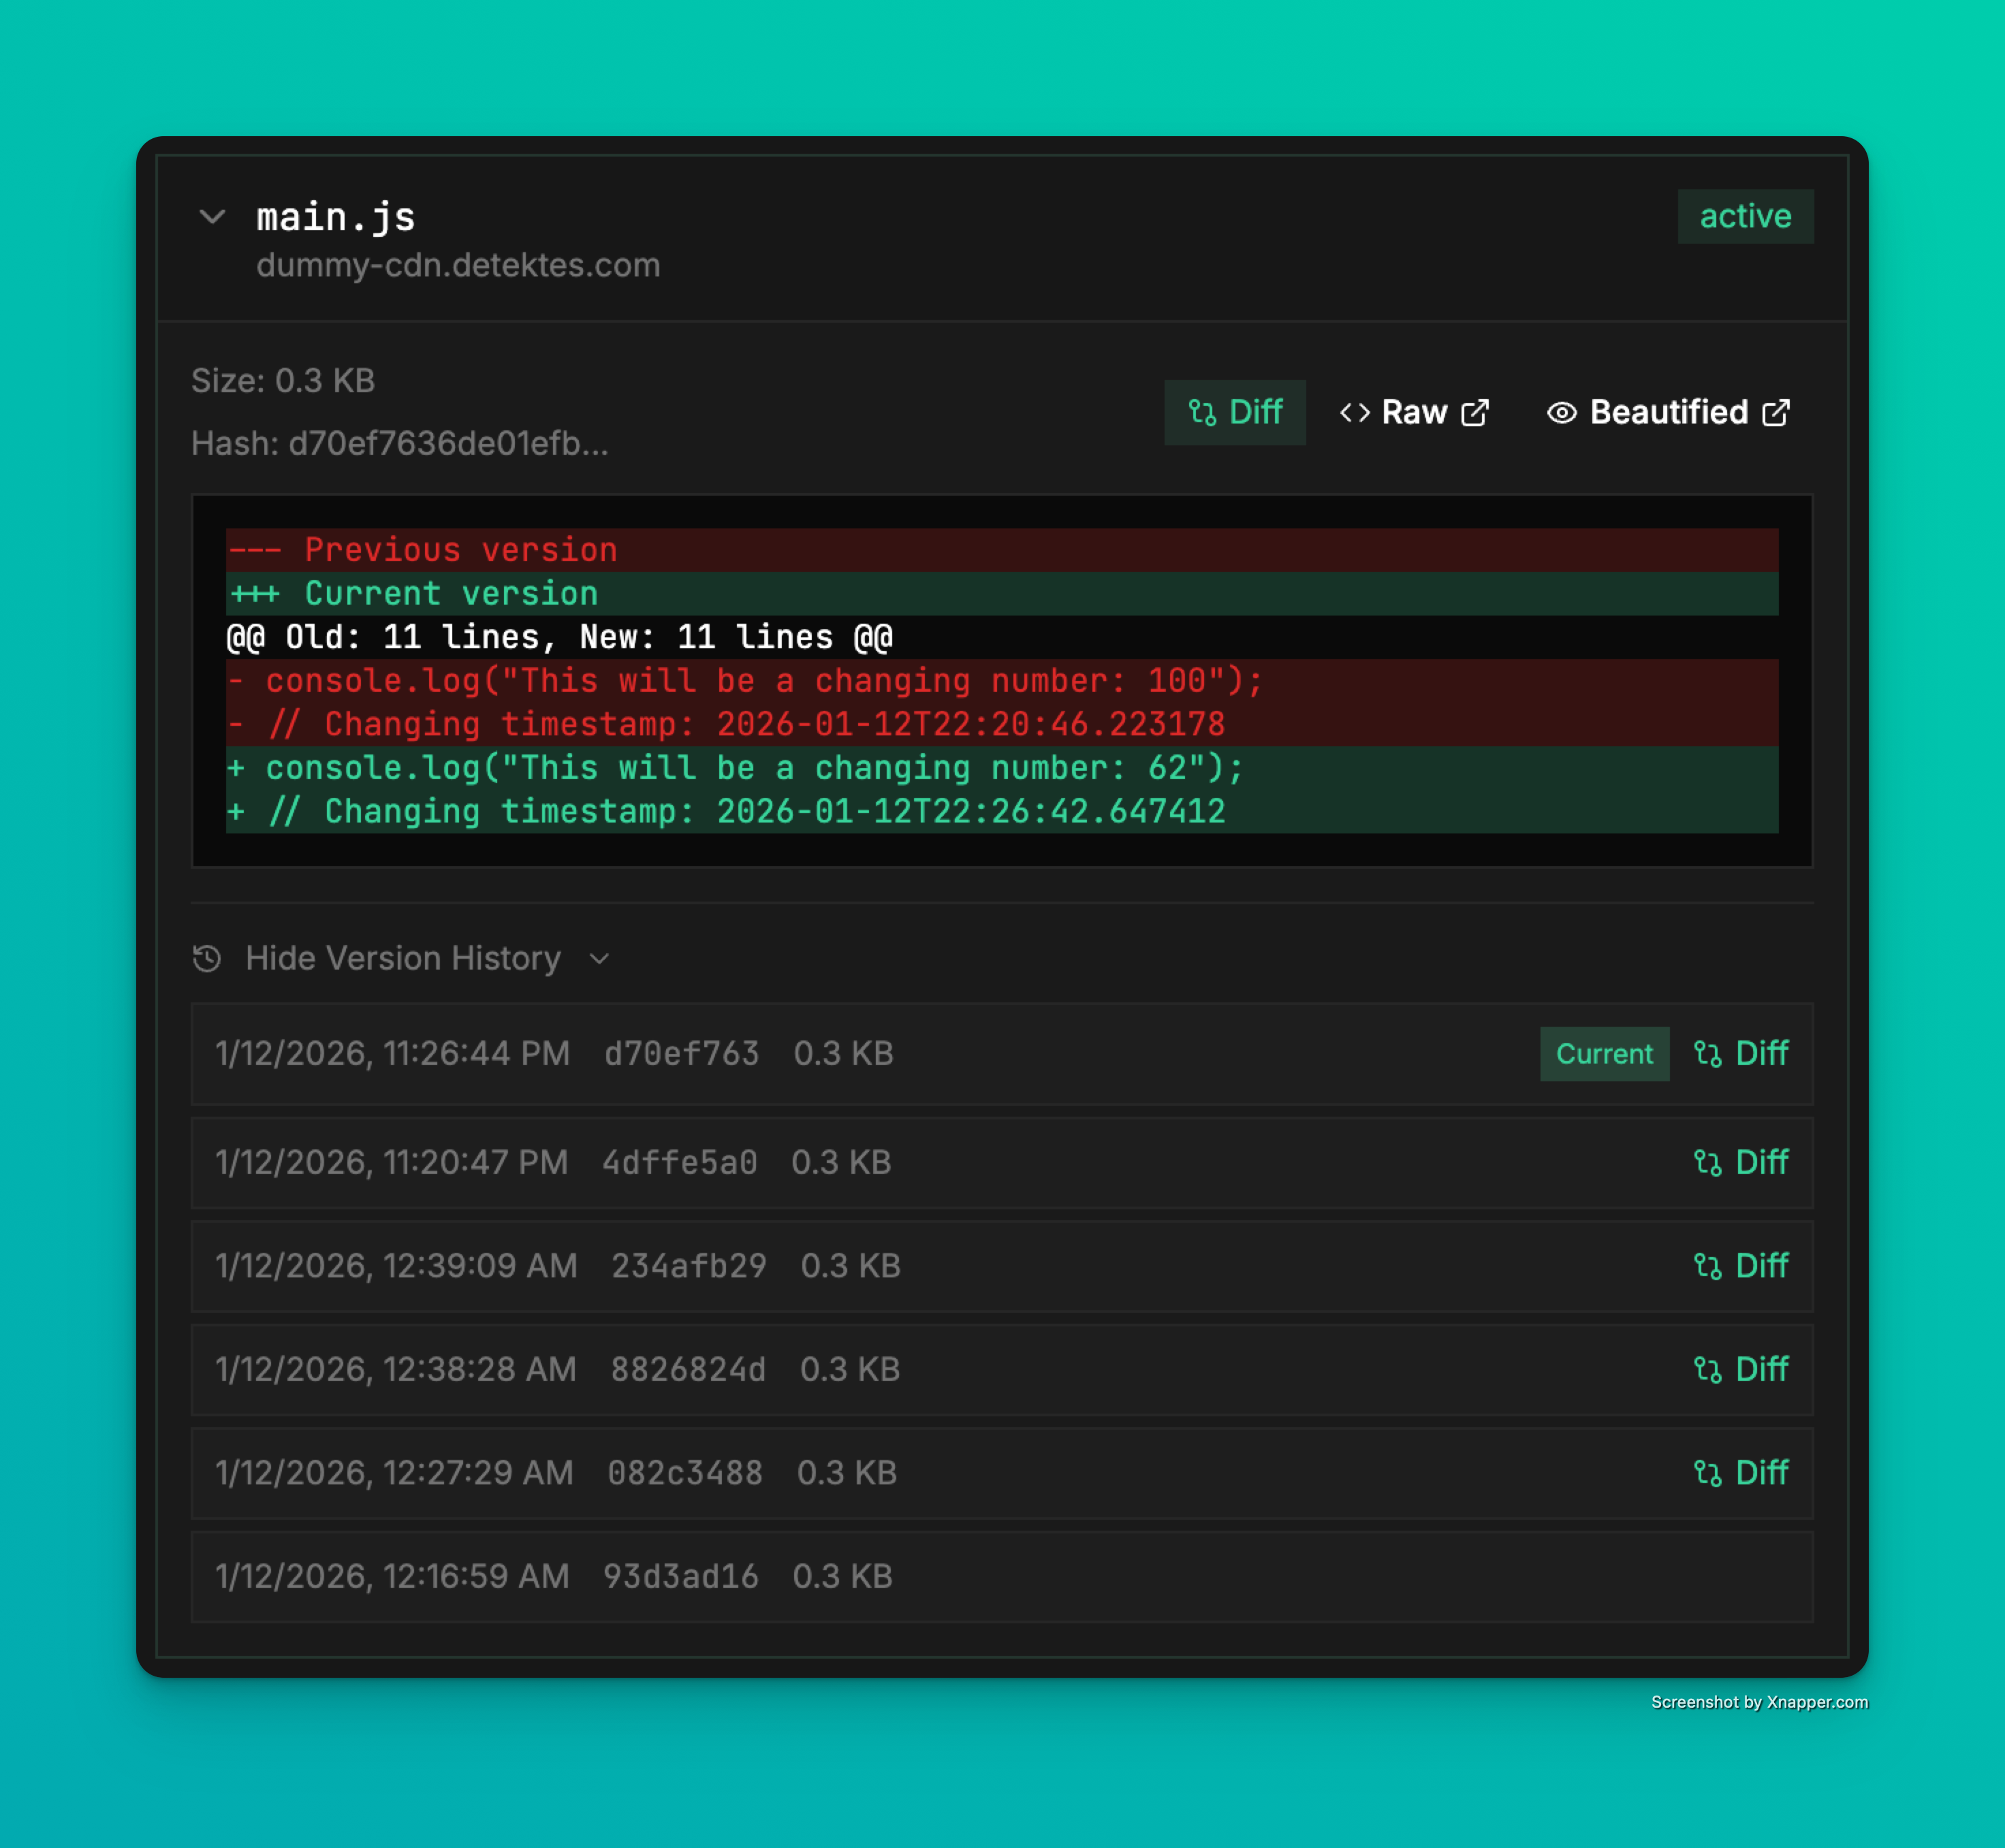2005x1848 pixels.
Task: Toggle the Diff view button
Action: [x=1234, y=412]
